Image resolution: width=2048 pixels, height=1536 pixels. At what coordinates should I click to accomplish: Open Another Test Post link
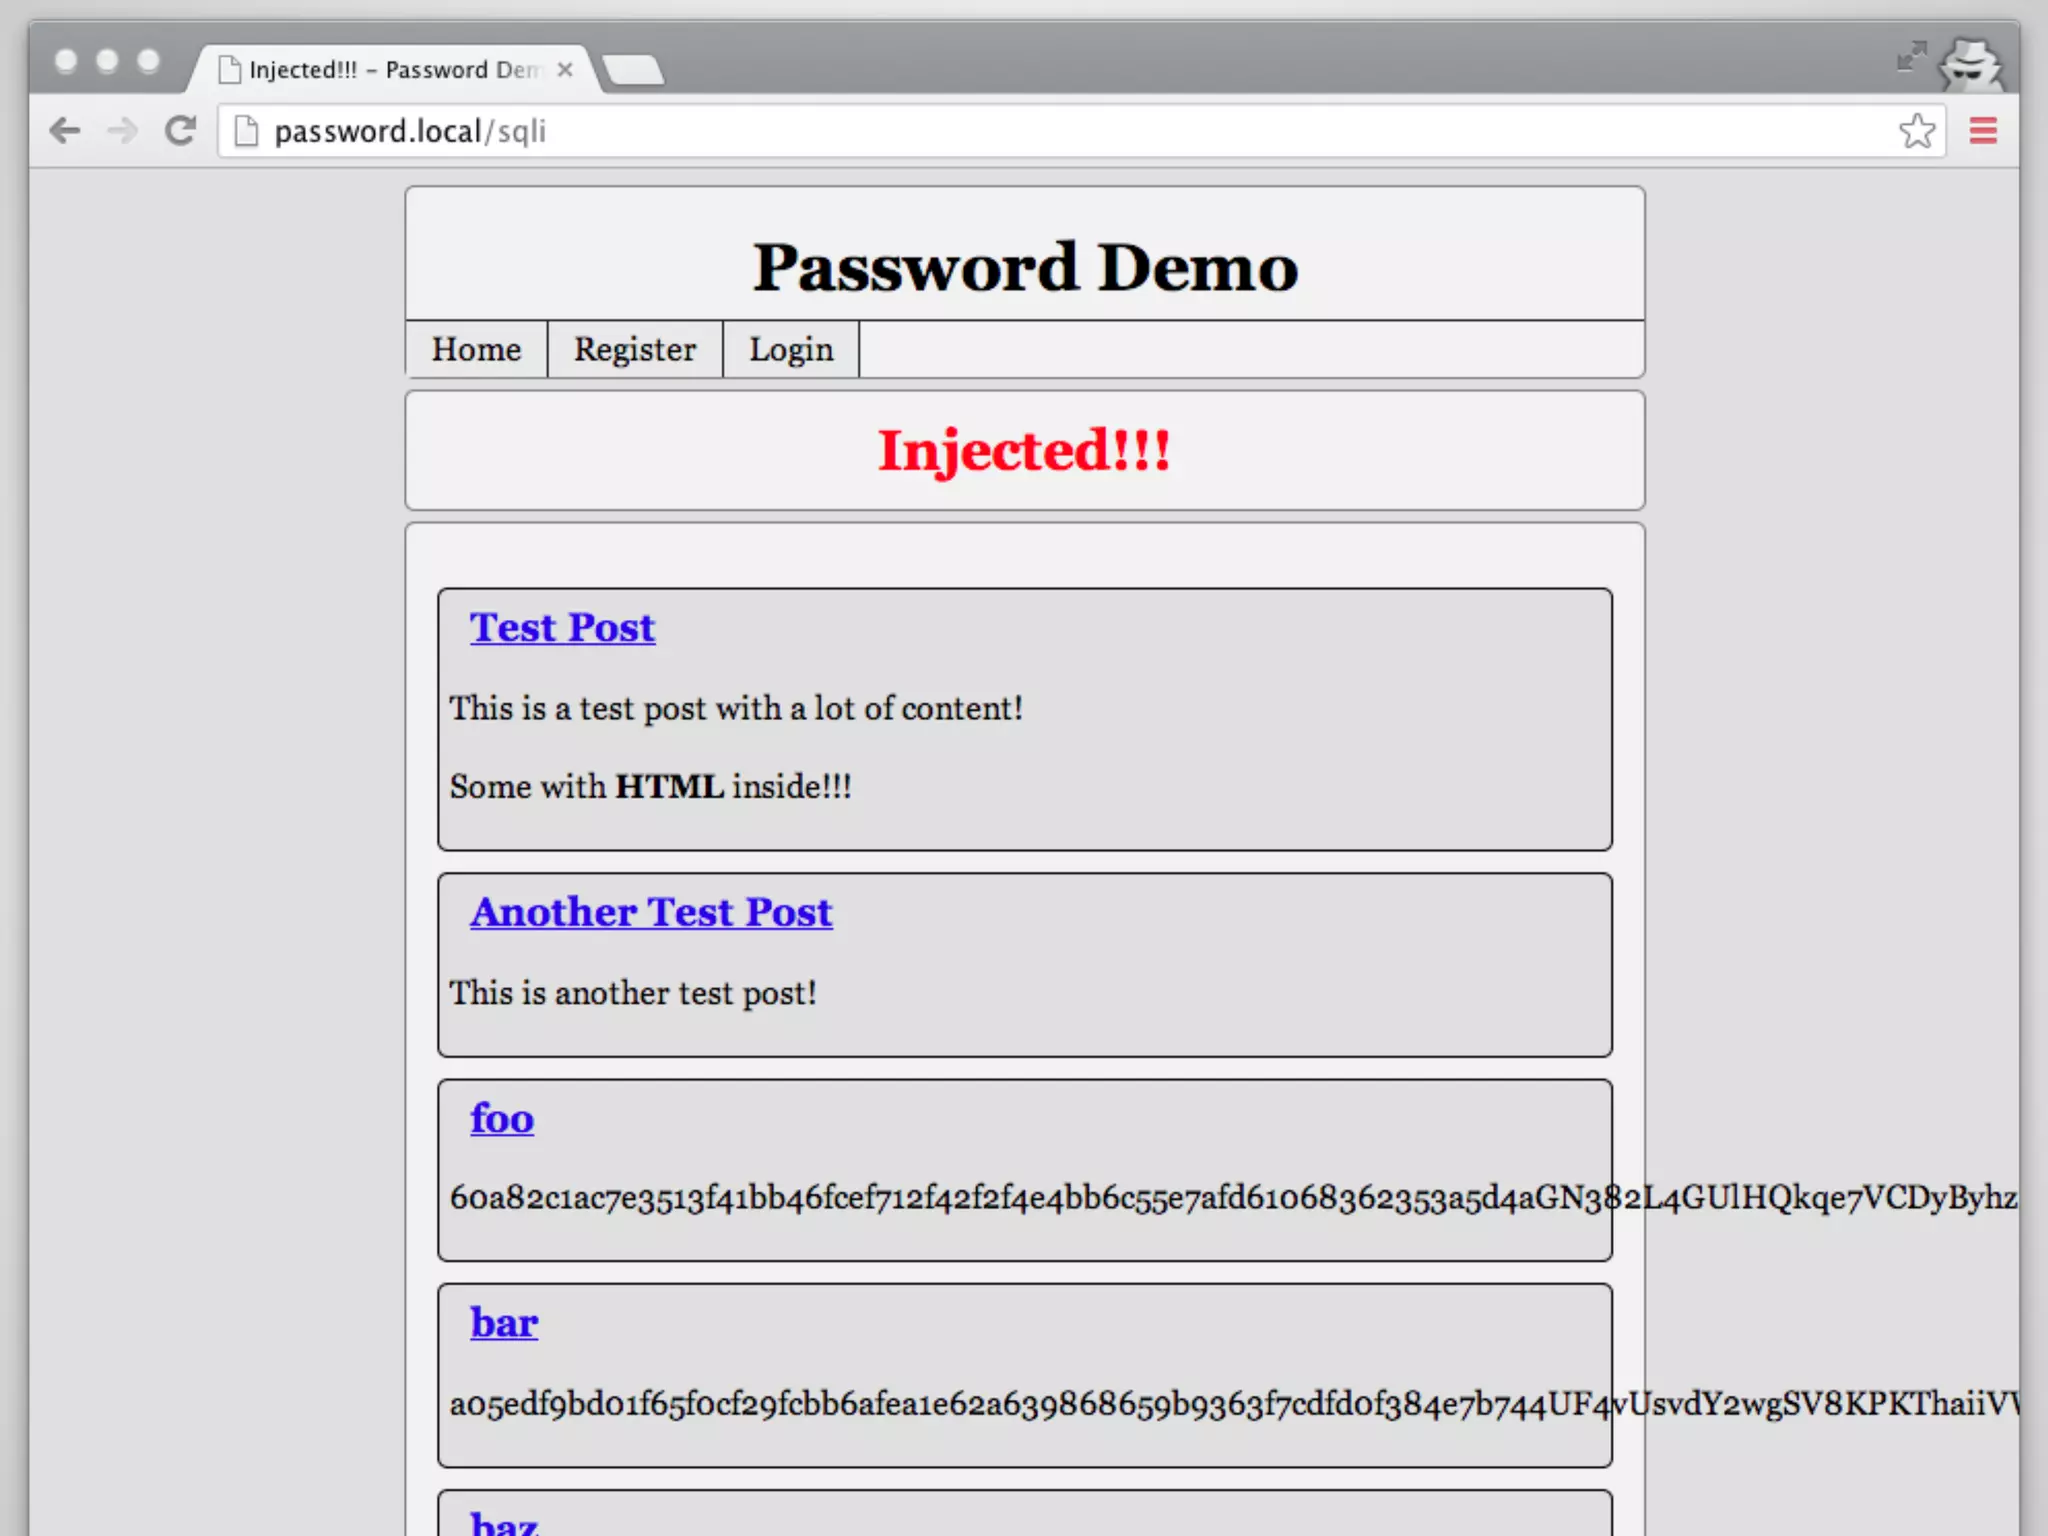pyautogui.click(x=651, y=913)
